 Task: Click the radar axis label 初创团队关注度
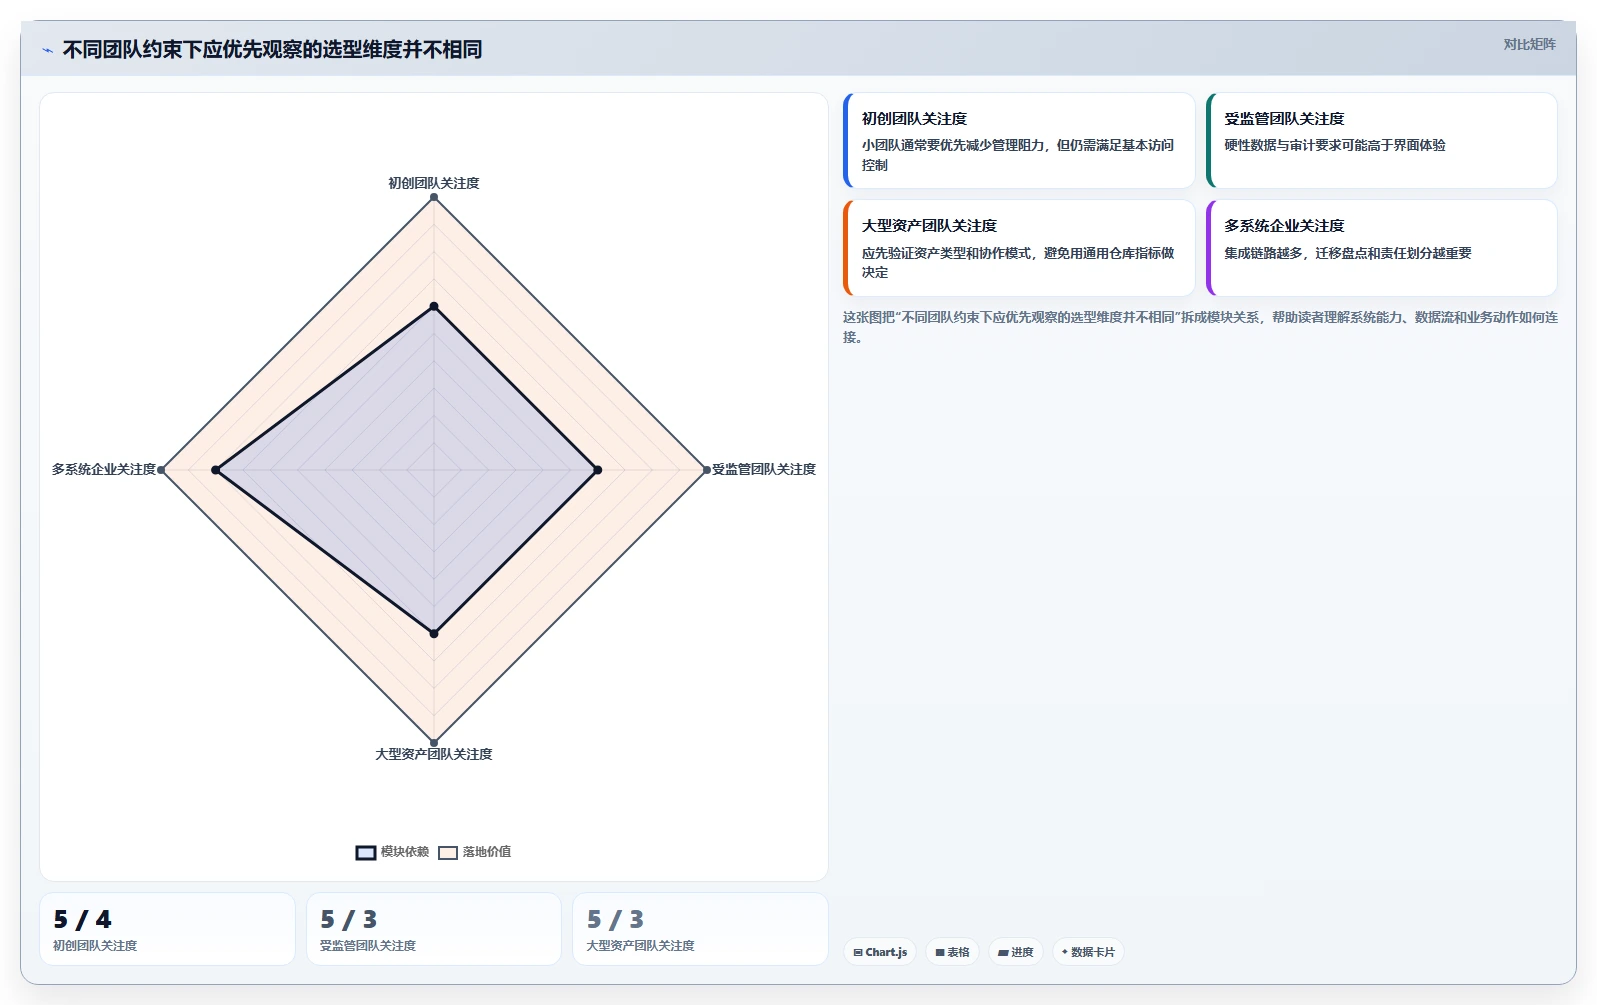coord(434,183)
